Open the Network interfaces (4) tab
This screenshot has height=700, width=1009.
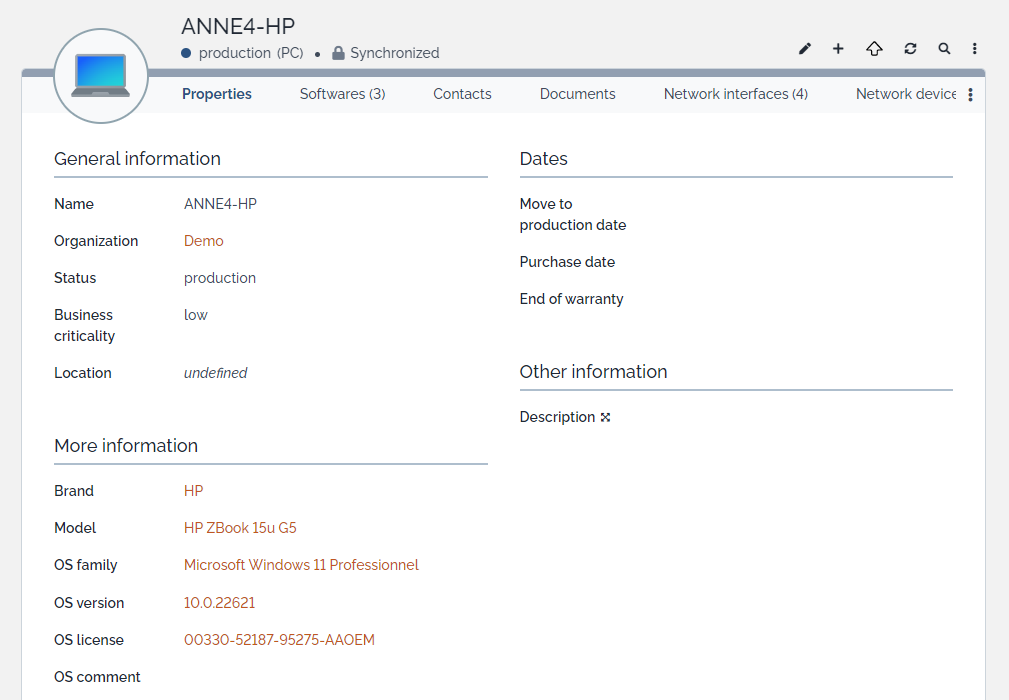pyautogui.click(x=735, y=94)
